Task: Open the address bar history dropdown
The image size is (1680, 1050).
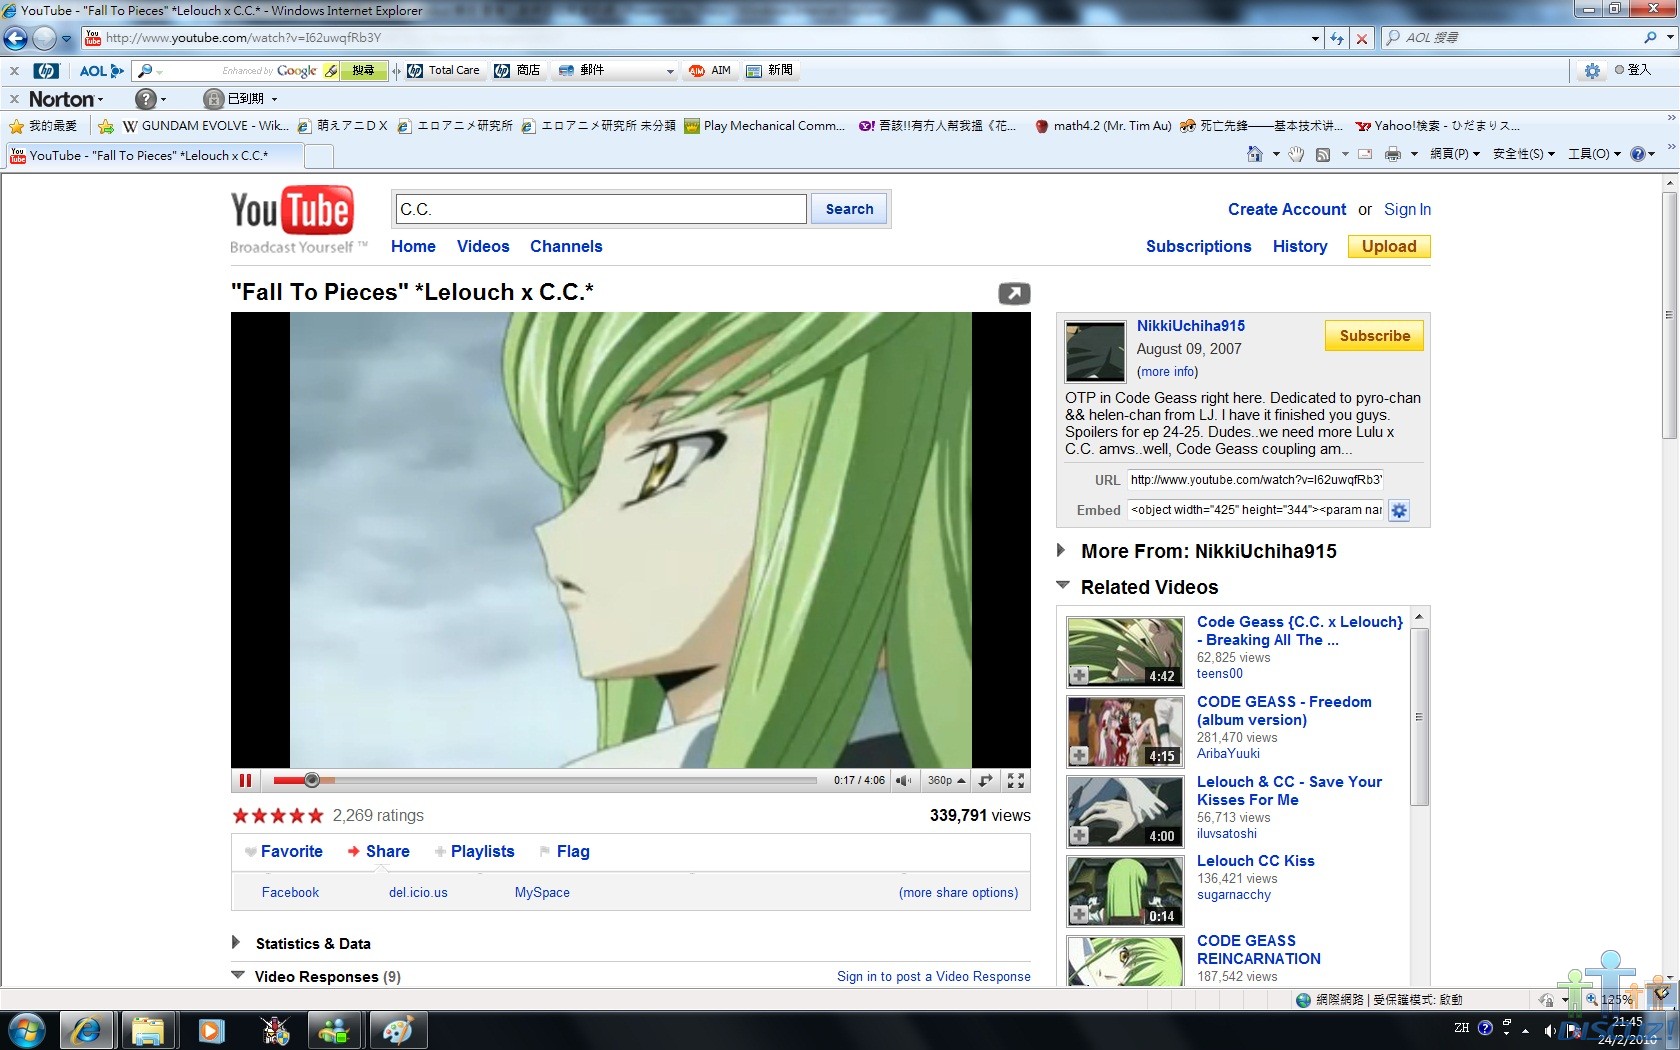Action: click(1315, 38)
